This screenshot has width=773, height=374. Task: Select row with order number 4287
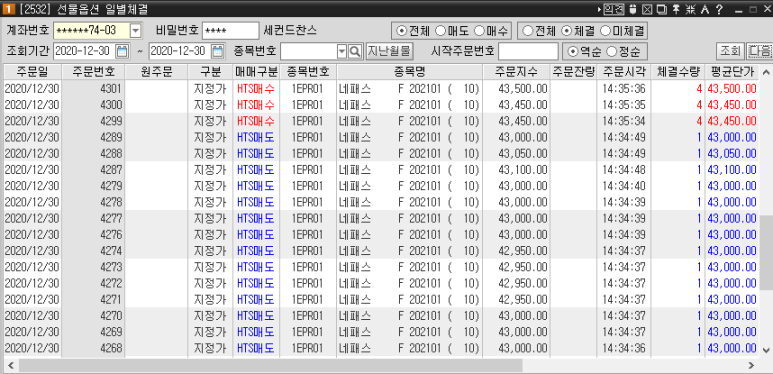[x=382, y=170]
